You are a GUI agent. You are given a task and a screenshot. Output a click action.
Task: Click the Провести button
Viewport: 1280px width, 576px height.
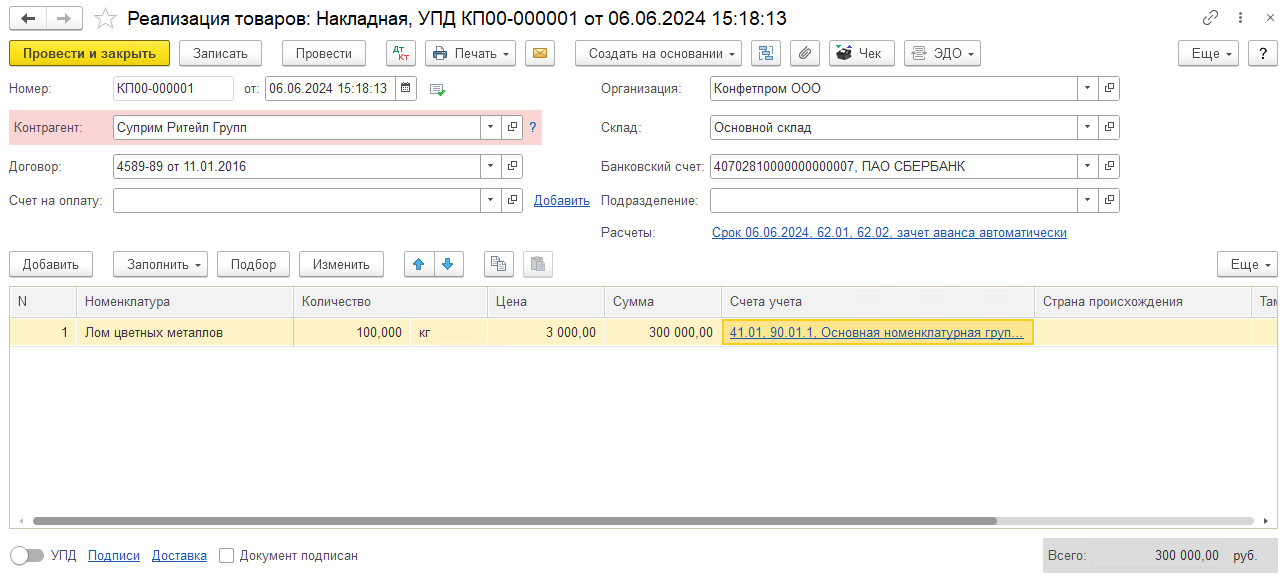pyautogui.click(x=324, y=53)
